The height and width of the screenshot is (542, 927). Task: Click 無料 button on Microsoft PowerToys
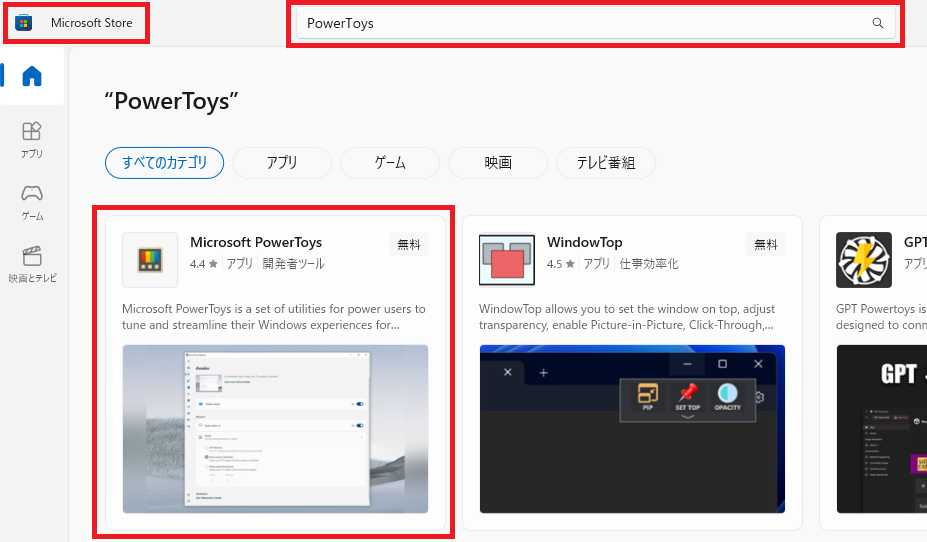click(409, 244)
